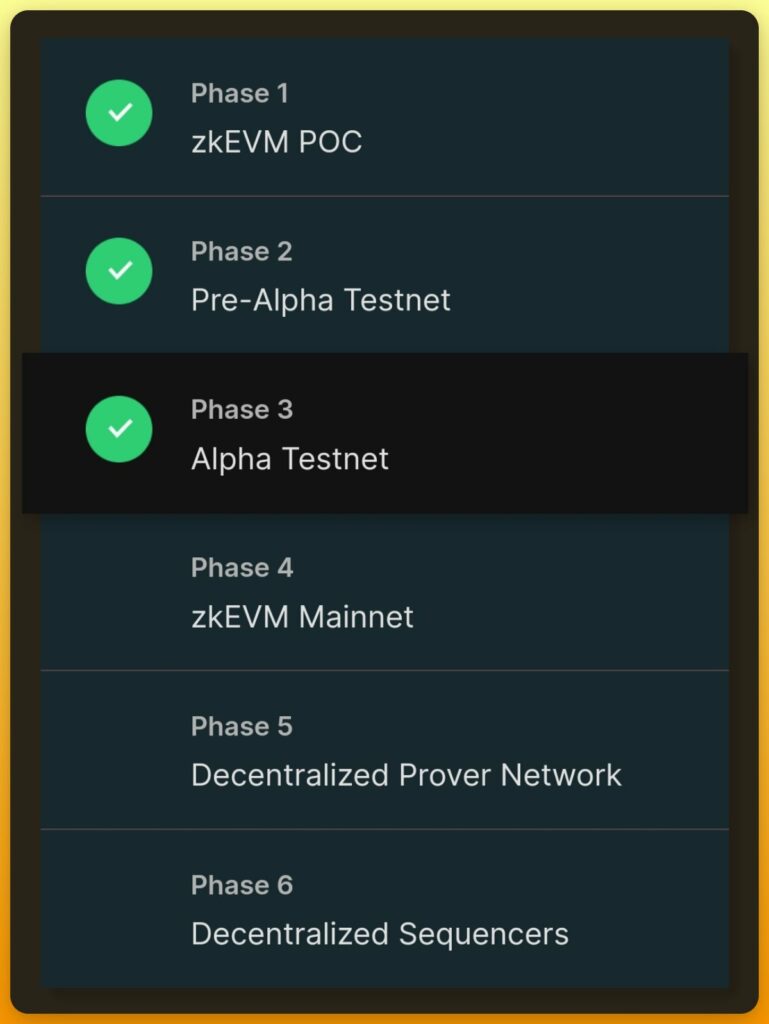Image resolution: width=769 pixels, height=1024 pixels.
Task: Click the empty status area of Phase 4
Action: point(119,592)
